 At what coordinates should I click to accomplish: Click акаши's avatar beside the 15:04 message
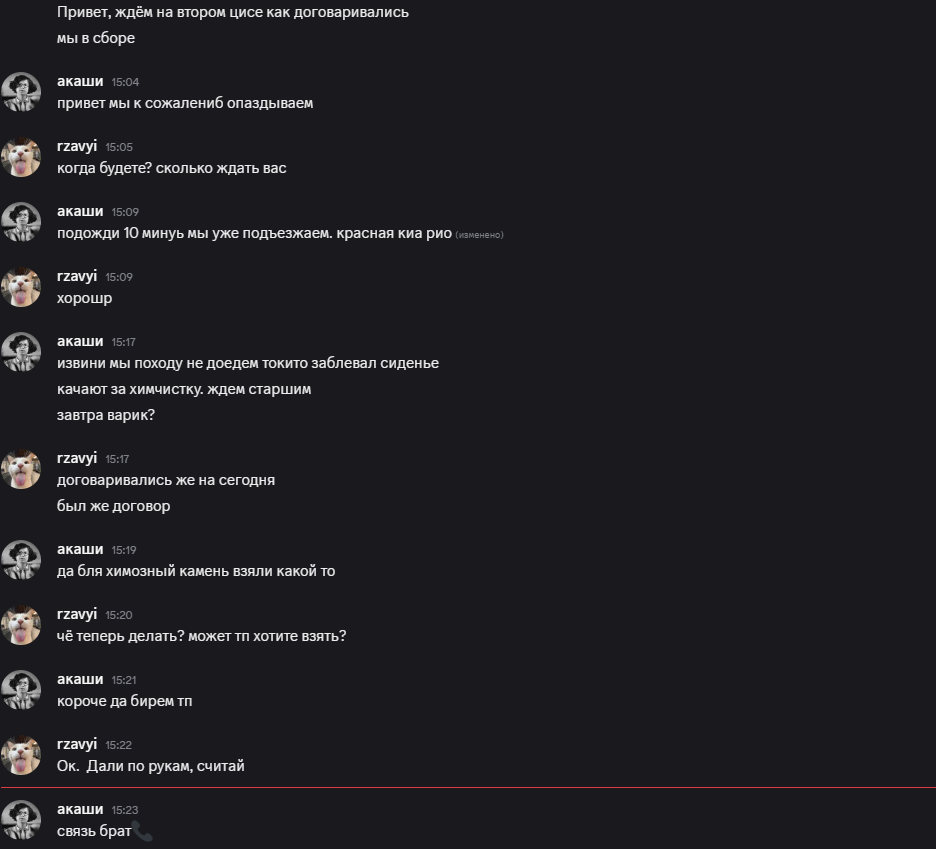21,92
